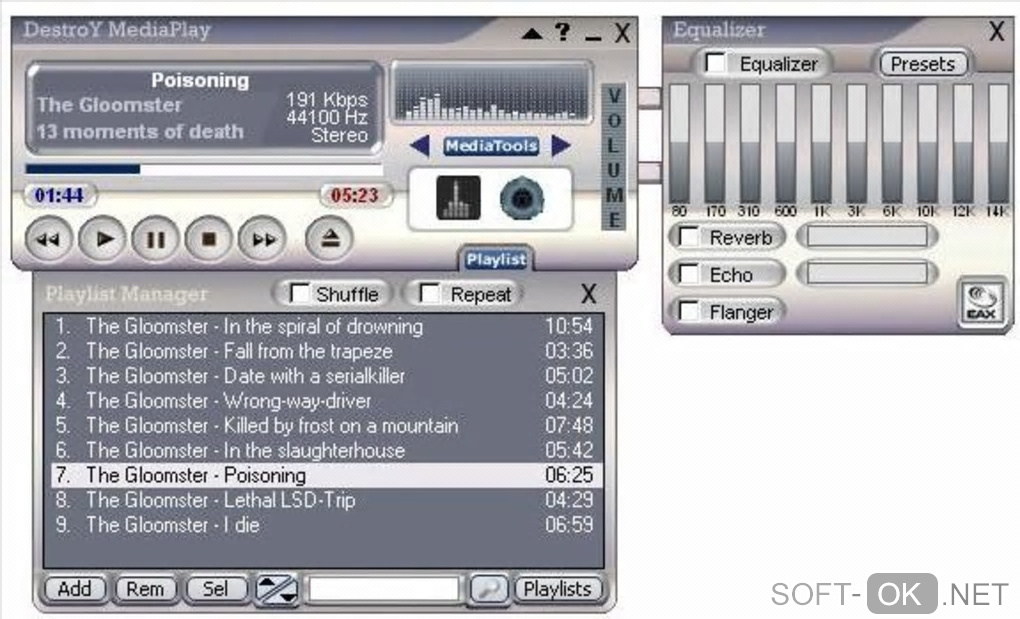Close the Playlist Manager panel
The width and height of the screenshot is (1020, 619).
coord(589,294)
